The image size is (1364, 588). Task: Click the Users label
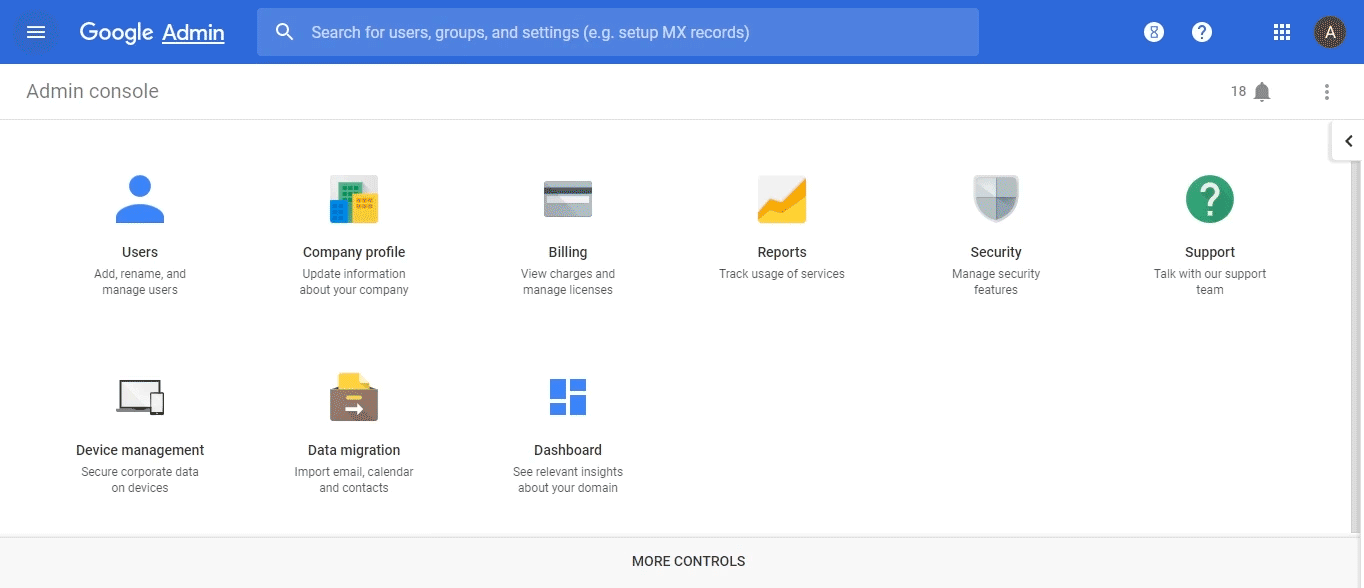point(140,252)
